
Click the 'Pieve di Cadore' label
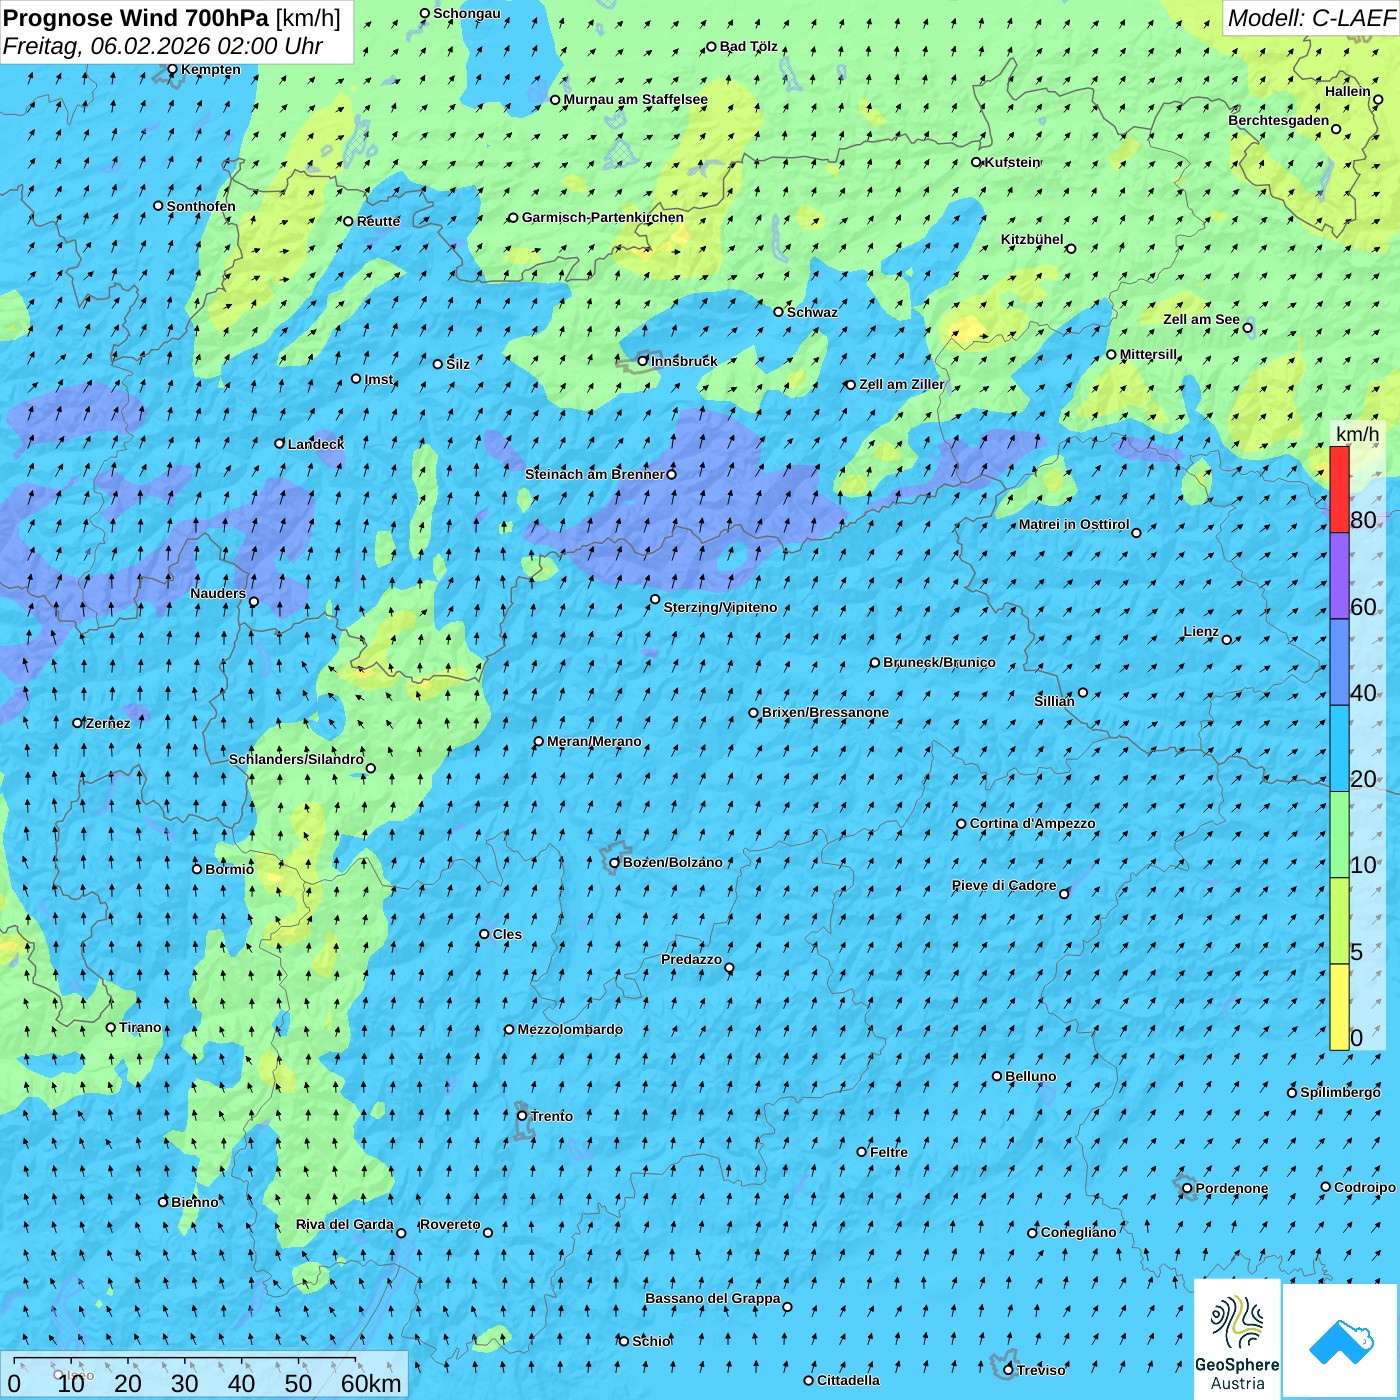1004,885
